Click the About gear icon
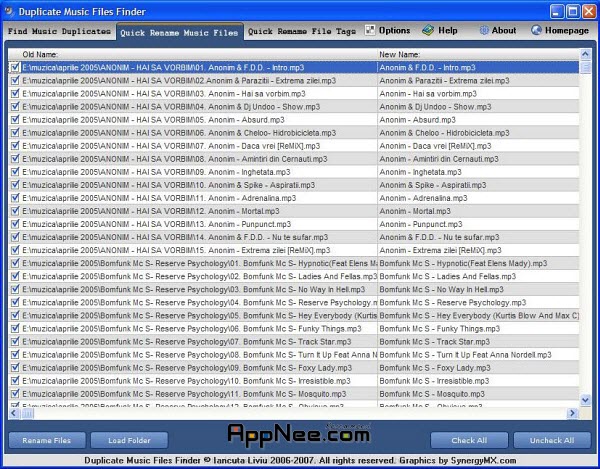This screenshot has height=469, width=600. coord(484,30)
